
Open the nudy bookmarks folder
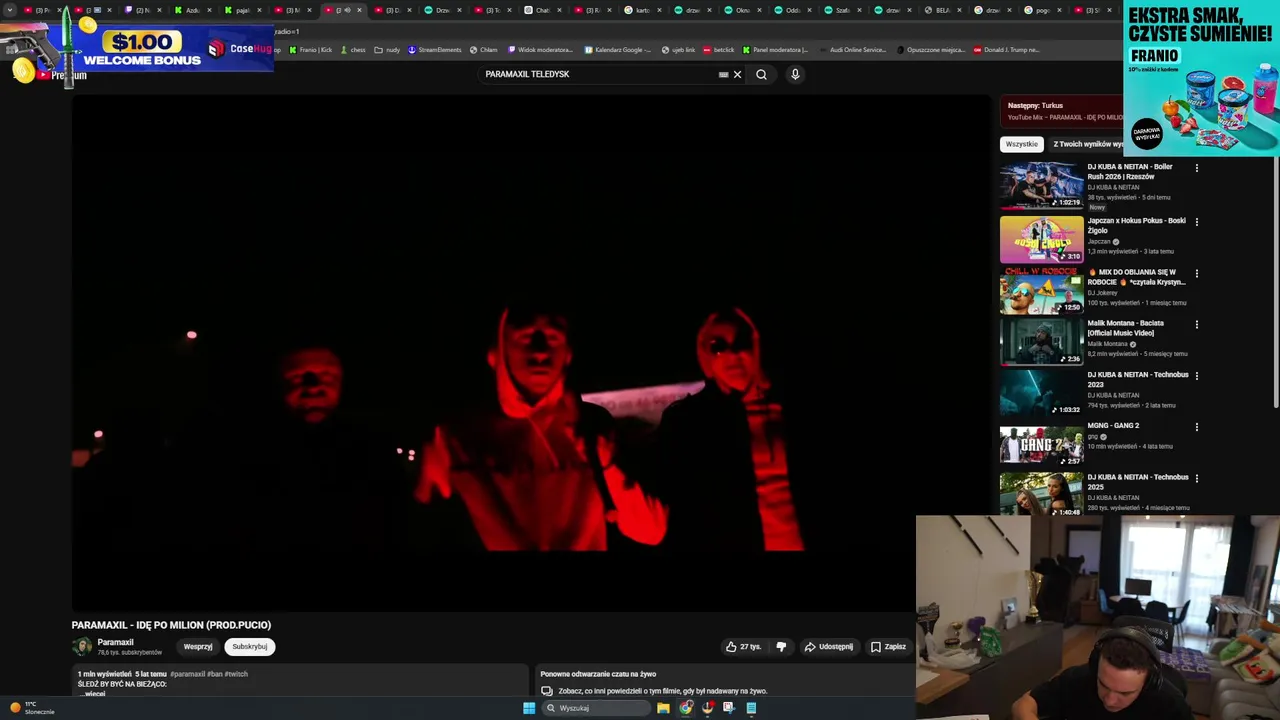tap(387, 49)
